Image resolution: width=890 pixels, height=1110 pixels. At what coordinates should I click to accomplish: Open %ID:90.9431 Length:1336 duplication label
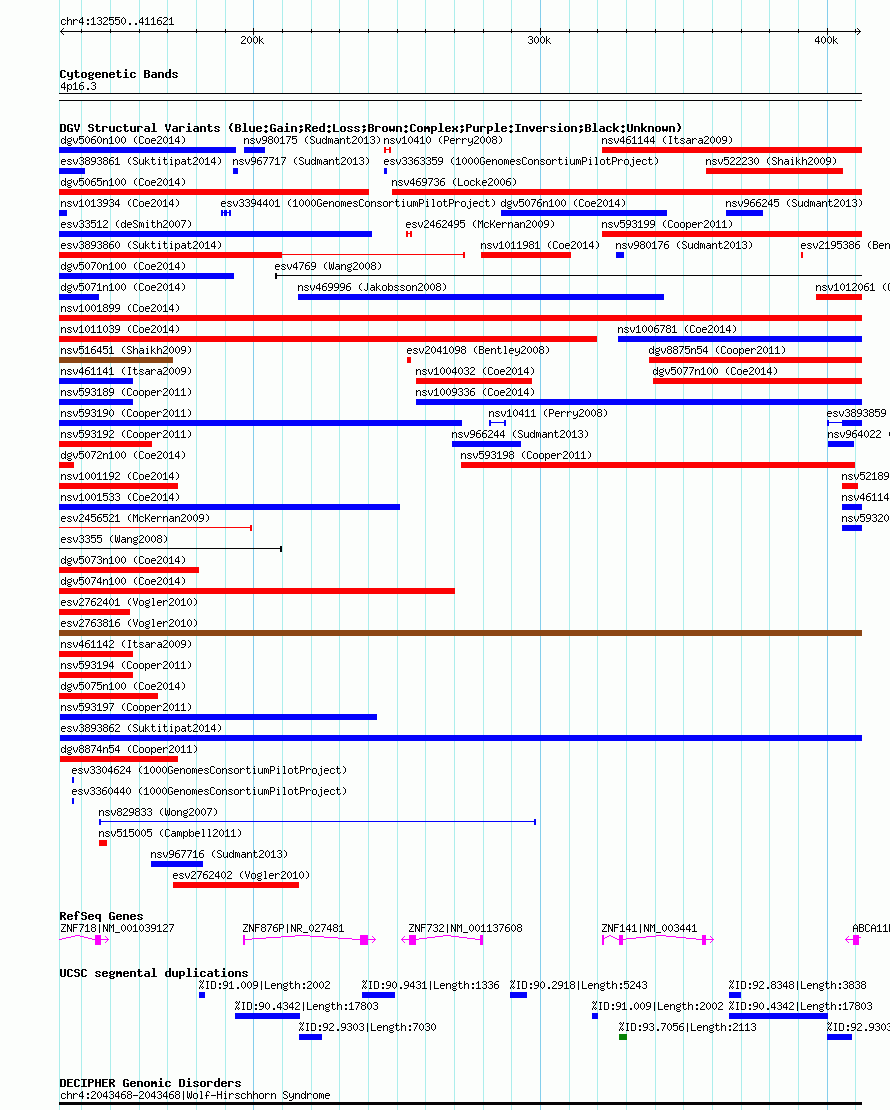pos(430,985)
